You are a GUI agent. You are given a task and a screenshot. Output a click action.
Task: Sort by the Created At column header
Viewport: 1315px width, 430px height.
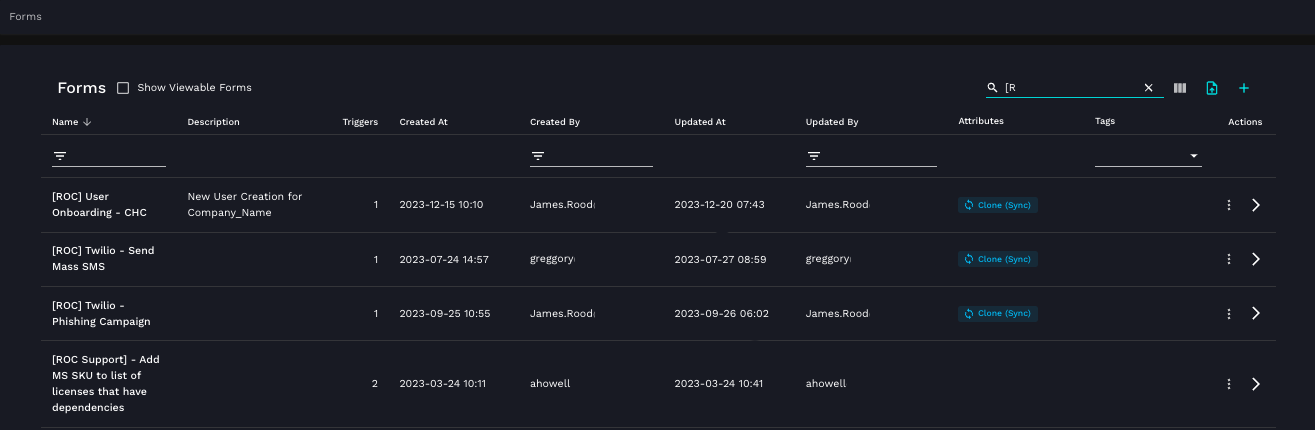pos(423,122)
